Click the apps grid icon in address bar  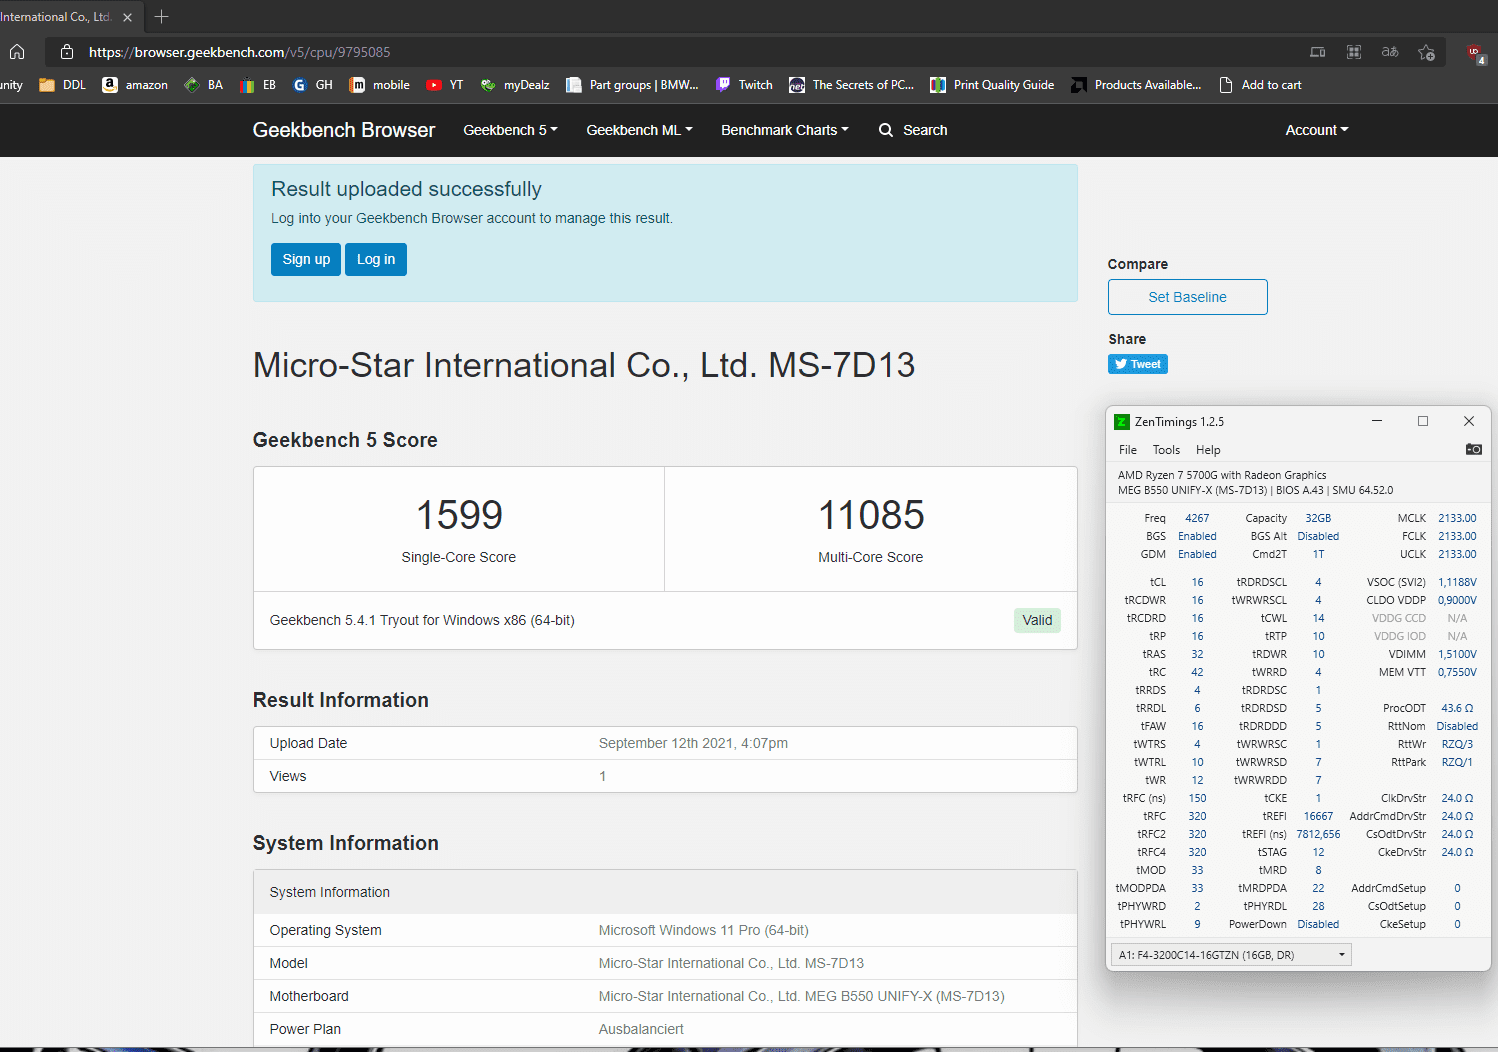[x=1354, y=52]
